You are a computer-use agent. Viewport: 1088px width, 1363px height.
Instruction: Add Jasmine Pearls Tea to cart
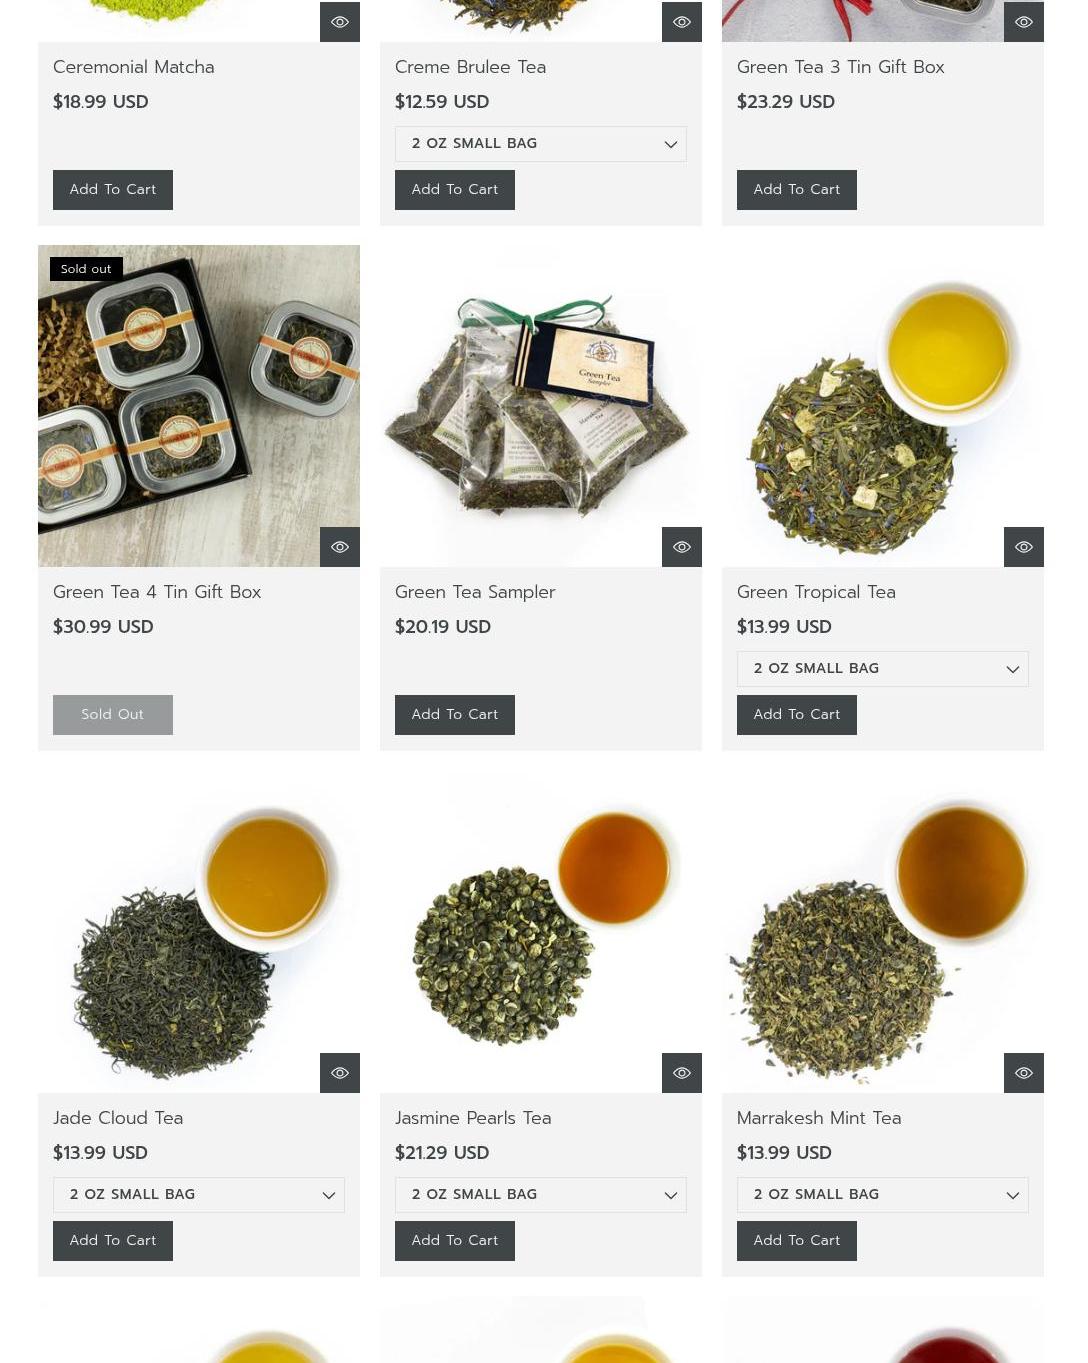point(455,1241)
